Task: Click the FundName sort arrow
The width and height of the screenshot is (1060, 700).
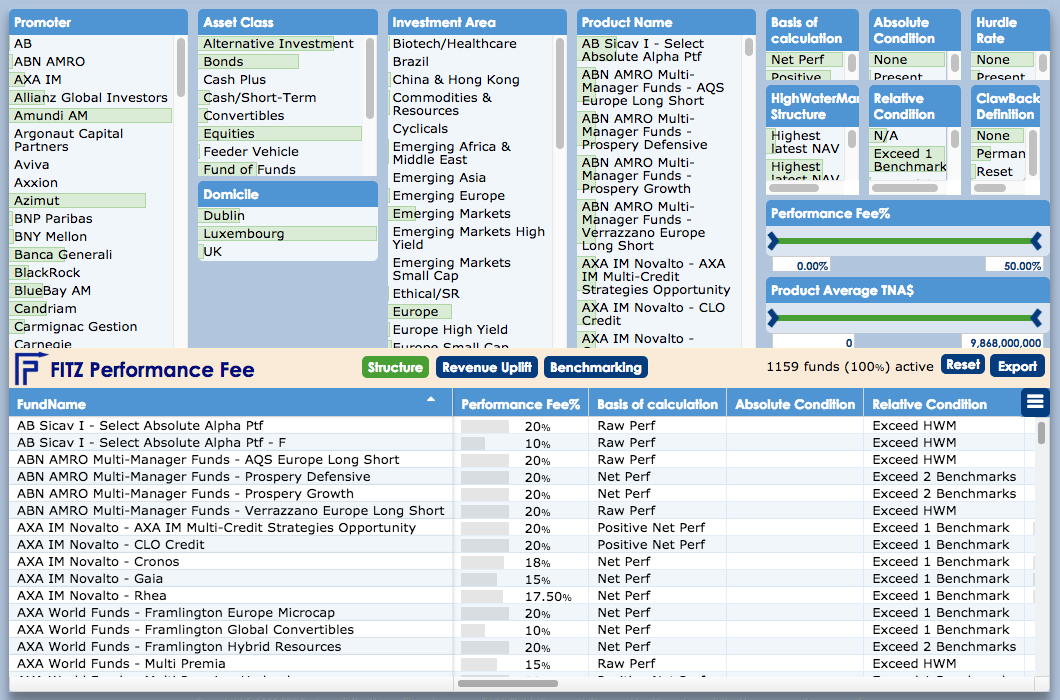Action: [x=431, y=399]
